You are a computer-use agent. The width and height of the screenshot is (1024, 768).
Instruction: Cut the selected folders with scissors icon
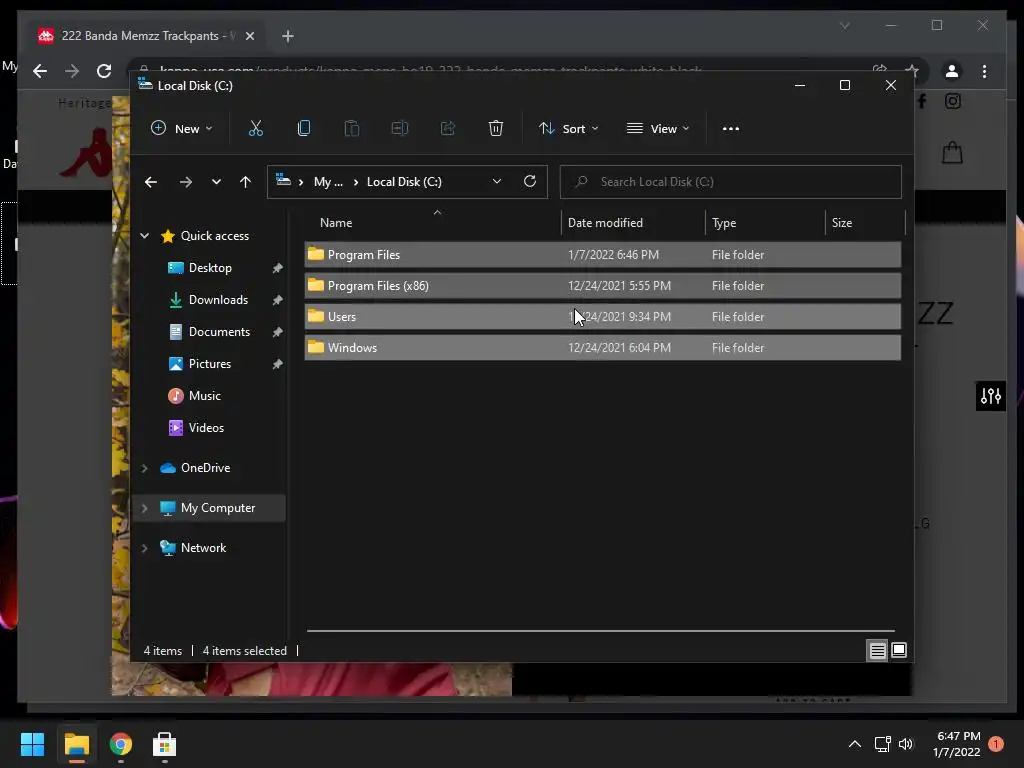tap(255, 129)
